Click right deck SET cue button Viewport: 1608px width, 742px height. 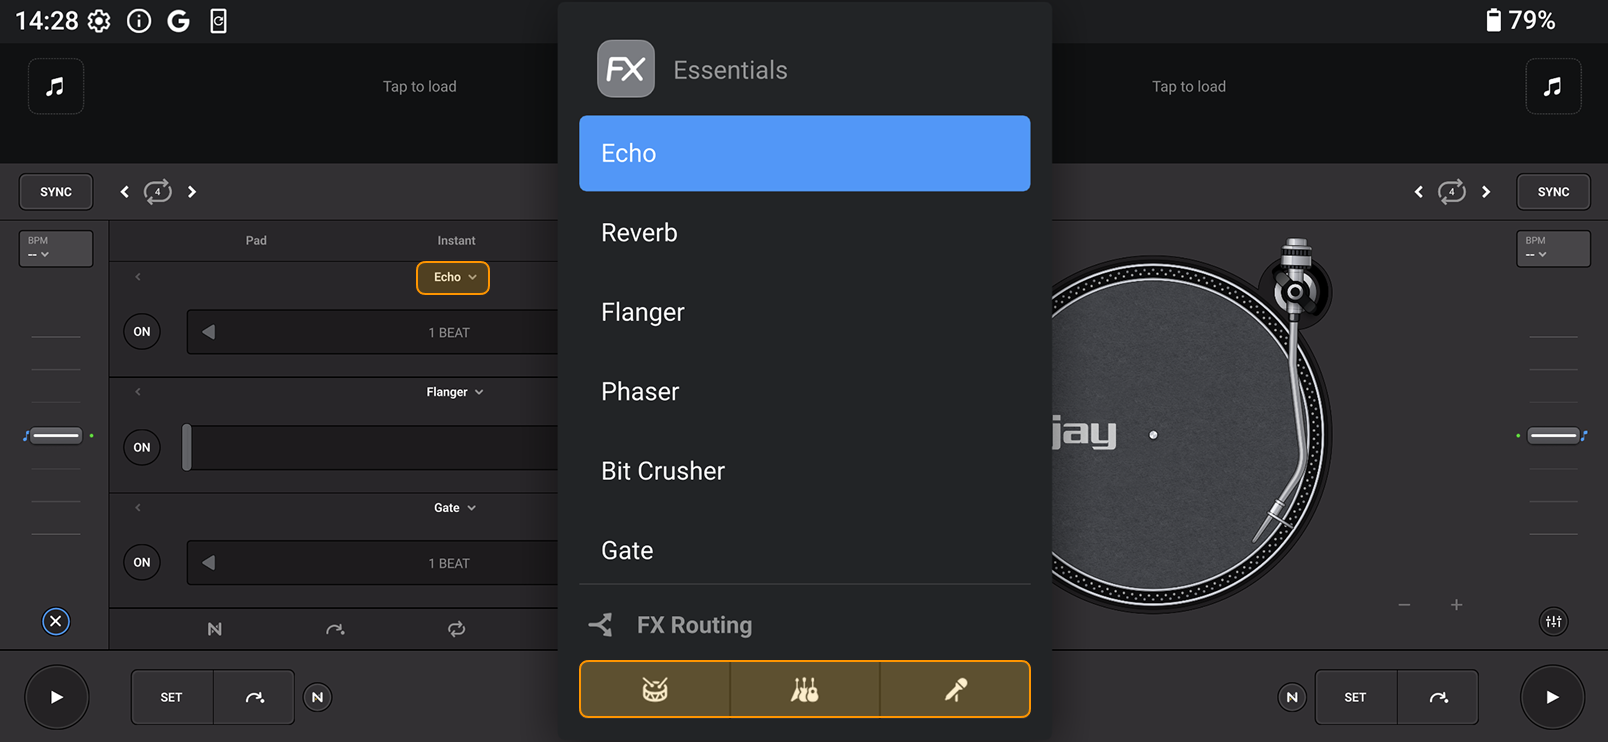point(1355,697)
